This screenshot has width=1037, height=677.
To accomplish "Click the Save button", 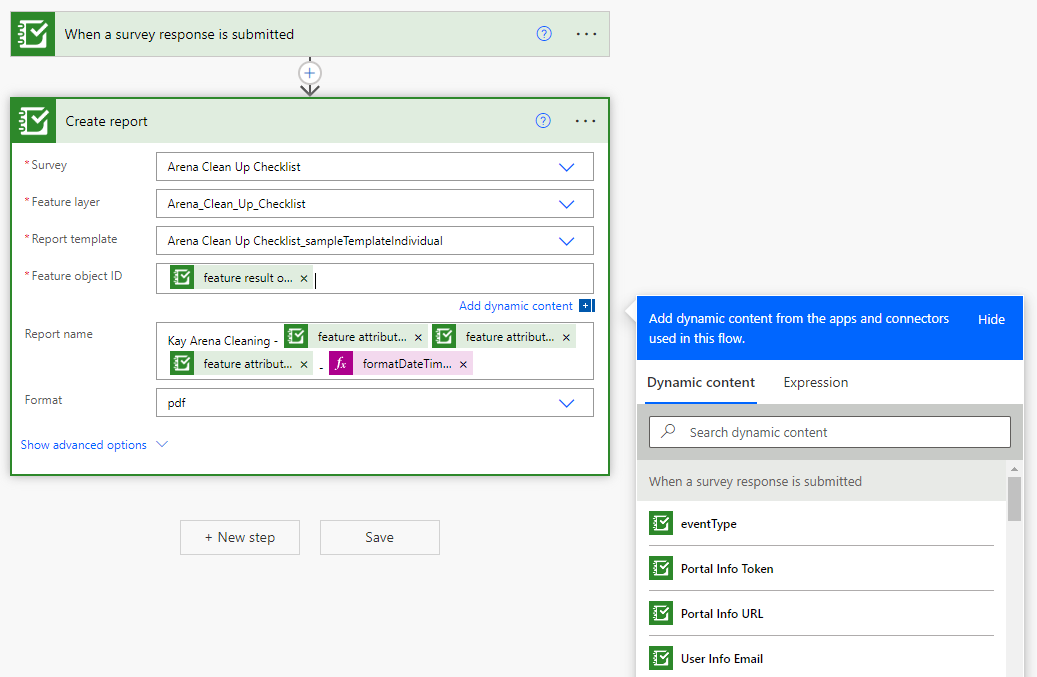I will tap(379, 537).
